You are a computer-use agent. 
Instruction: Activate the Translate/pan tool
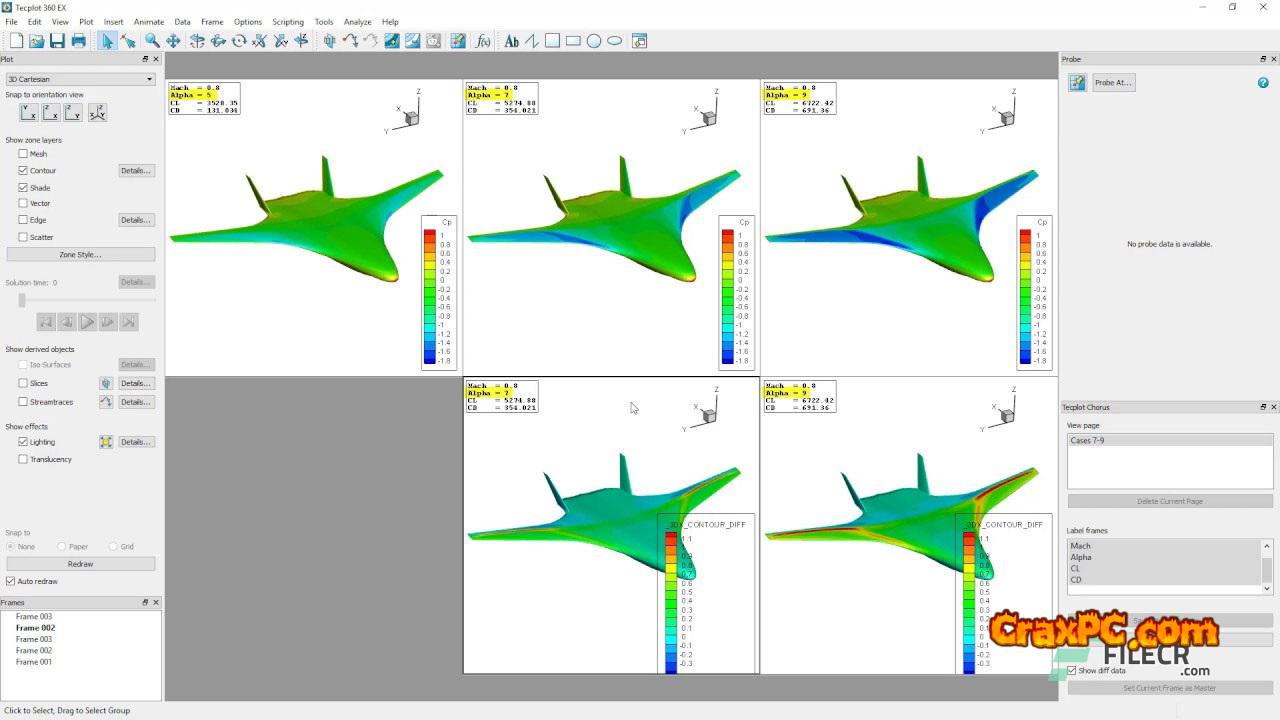coord(173,41)
